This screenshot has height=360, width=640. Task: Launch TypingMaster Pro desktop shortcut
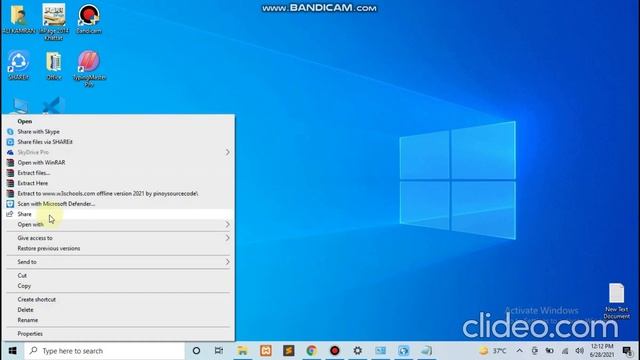click(89, 68)
